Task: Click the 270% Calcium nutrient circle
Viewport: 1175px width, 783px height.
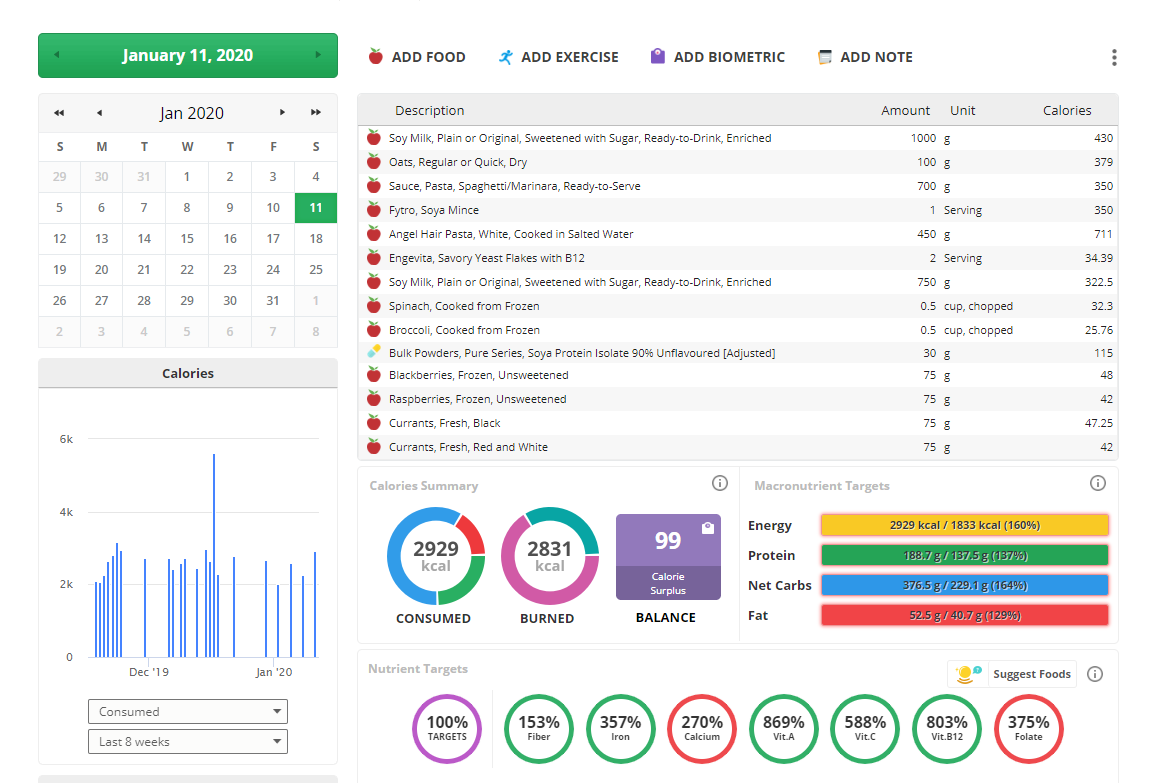Action: [x=702, y=728]
